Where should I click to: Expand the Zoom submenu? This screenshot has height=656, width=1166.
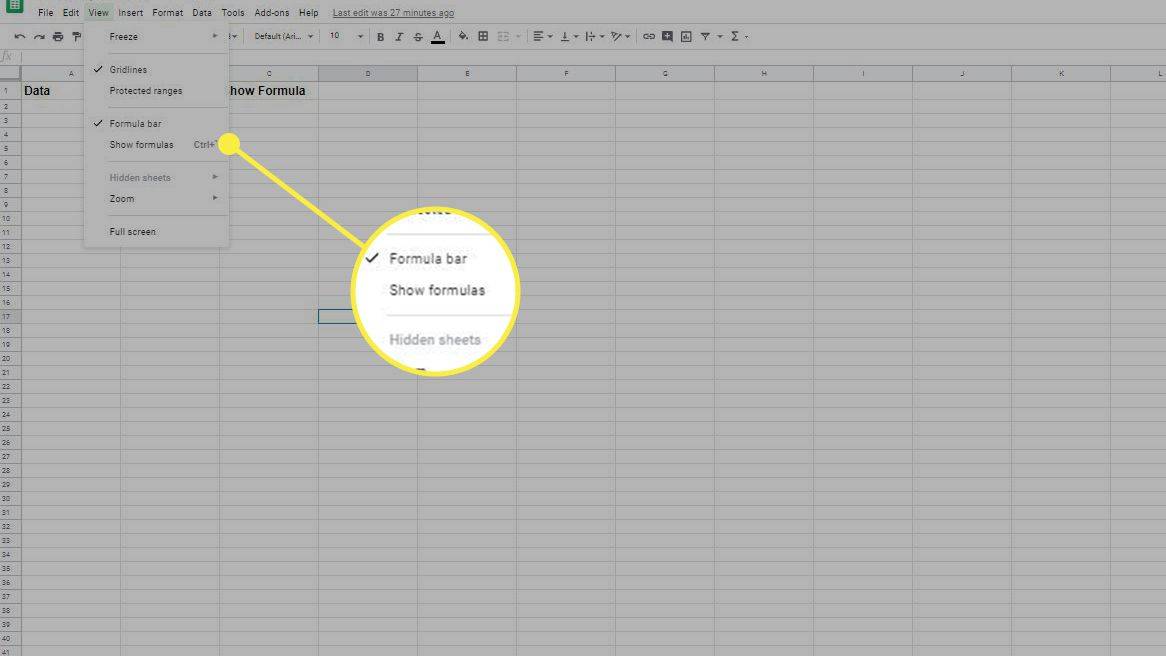coord(121,198)
